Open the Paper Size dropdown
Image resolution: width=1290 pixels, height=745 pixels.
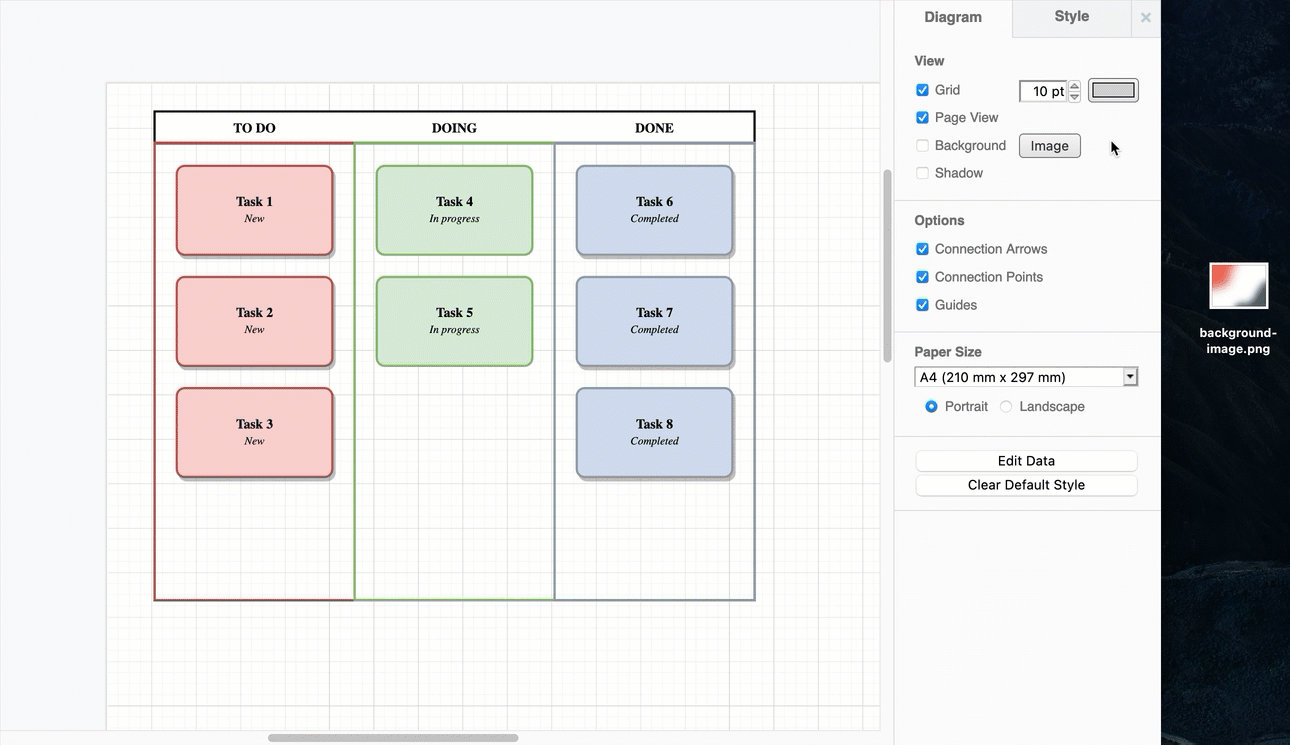tap(1129, 376)
